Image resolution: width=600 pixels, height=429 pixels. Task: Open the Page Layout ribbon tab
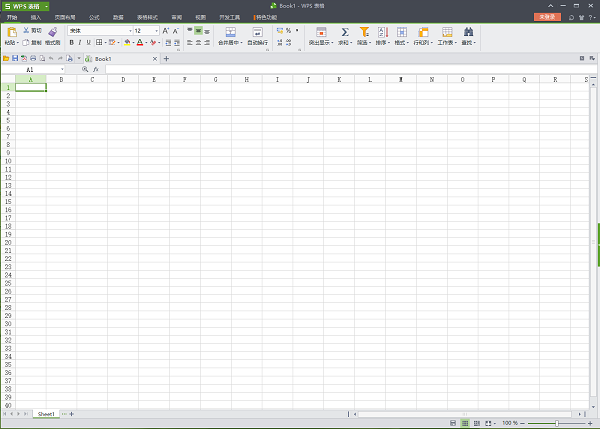pyautogui.click(x=65, y=18)
